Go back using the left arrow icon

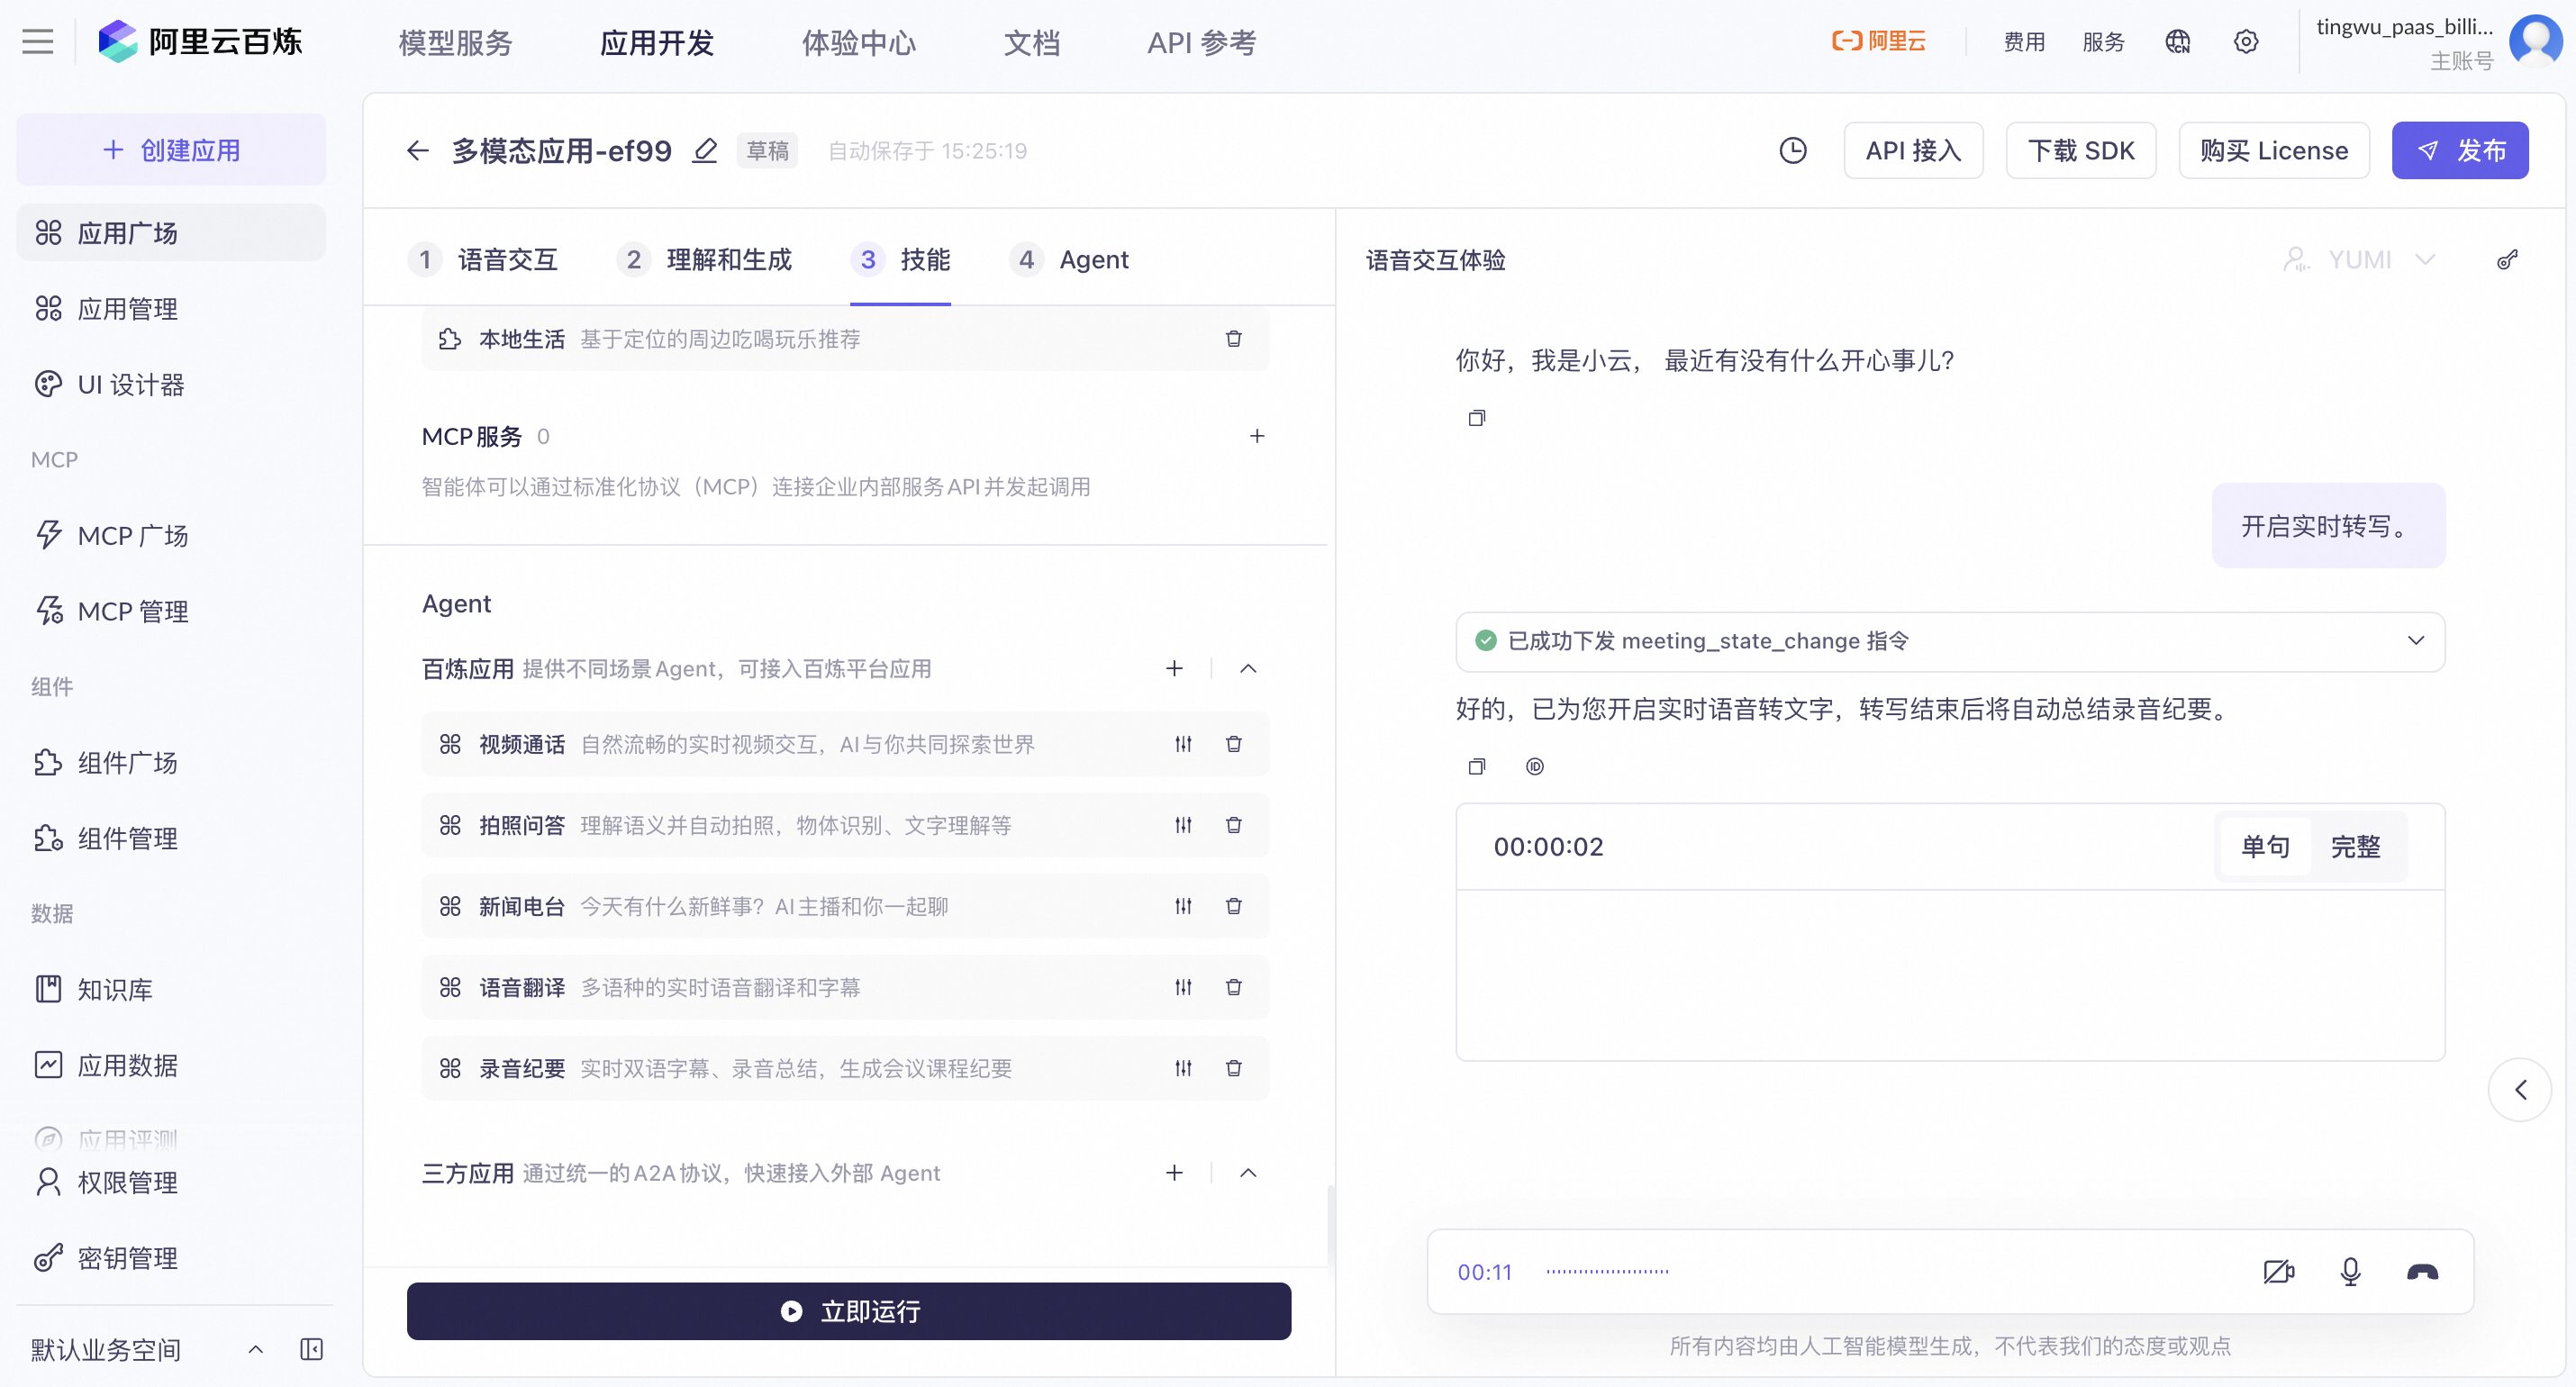pos(418,151)
